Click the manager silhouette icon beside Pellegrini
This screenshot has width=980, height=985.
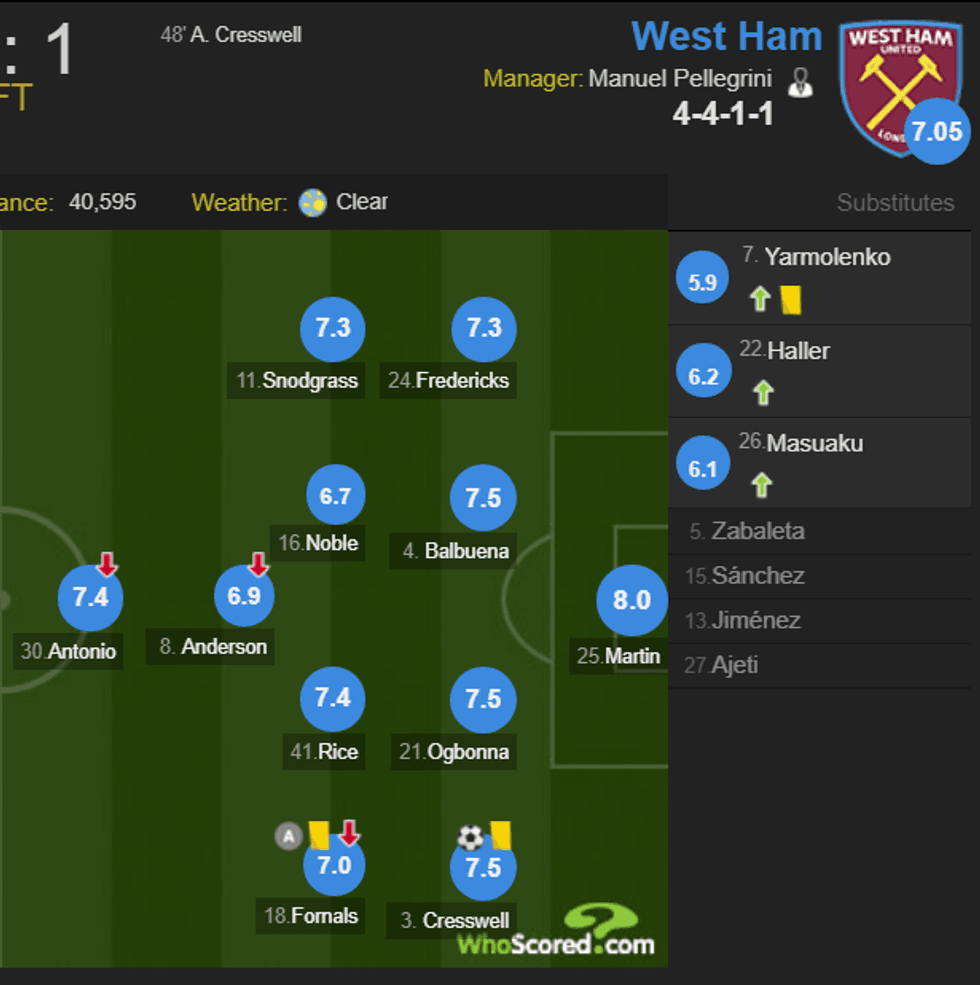(800, 81)
